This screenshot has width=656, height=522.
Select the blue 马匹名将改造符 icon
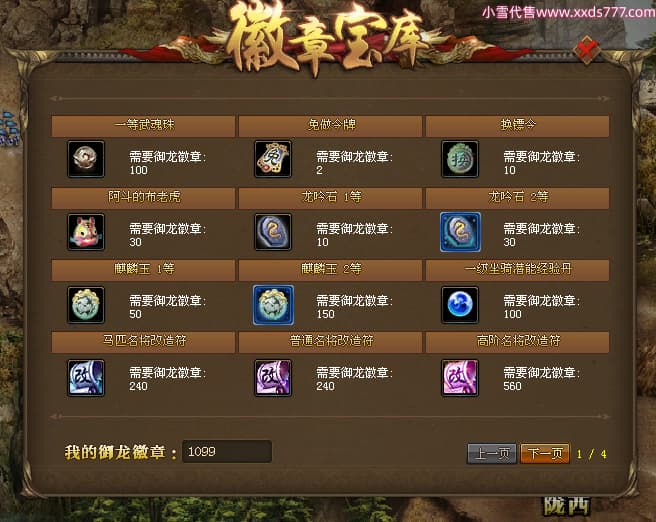click(86, 378)
